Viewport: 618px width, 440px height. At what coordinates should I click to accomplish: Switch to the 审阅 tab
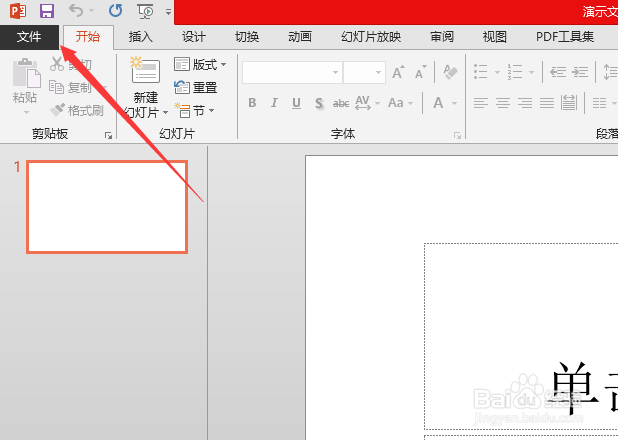[442, 37]
